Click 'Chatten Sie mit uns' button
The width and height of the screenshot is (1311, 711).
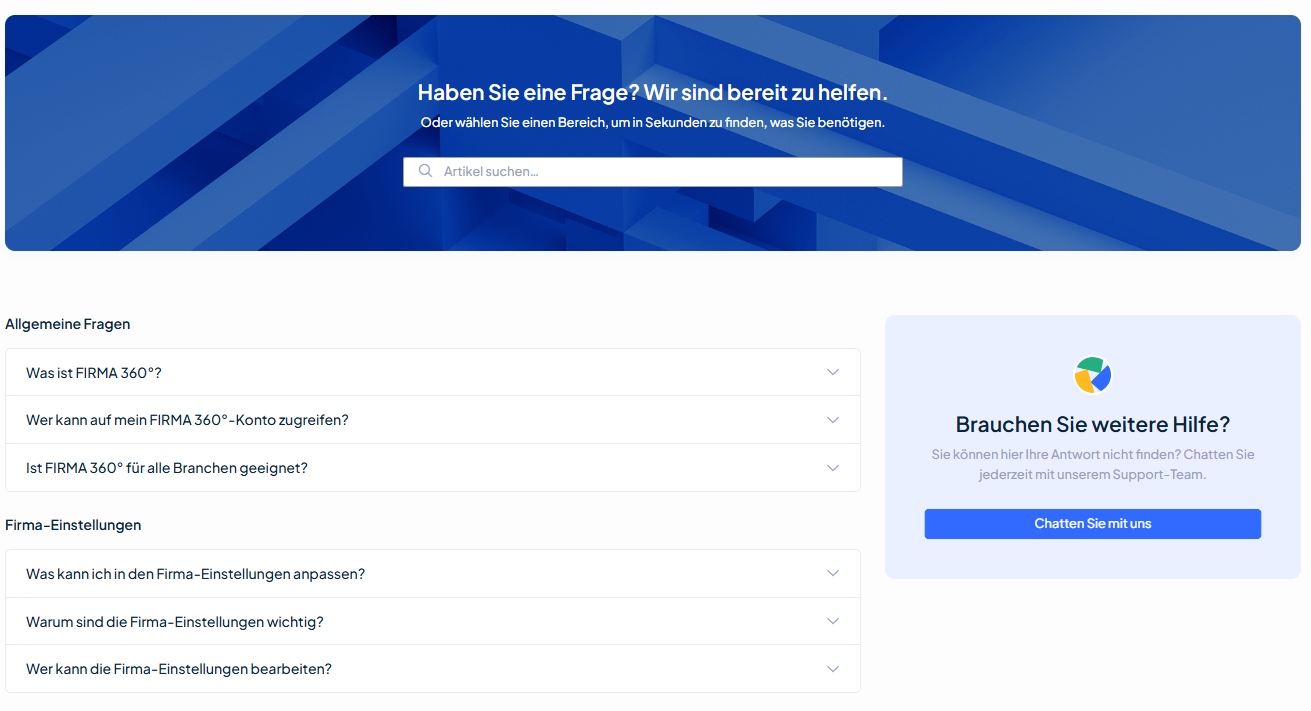[1092, 523]
